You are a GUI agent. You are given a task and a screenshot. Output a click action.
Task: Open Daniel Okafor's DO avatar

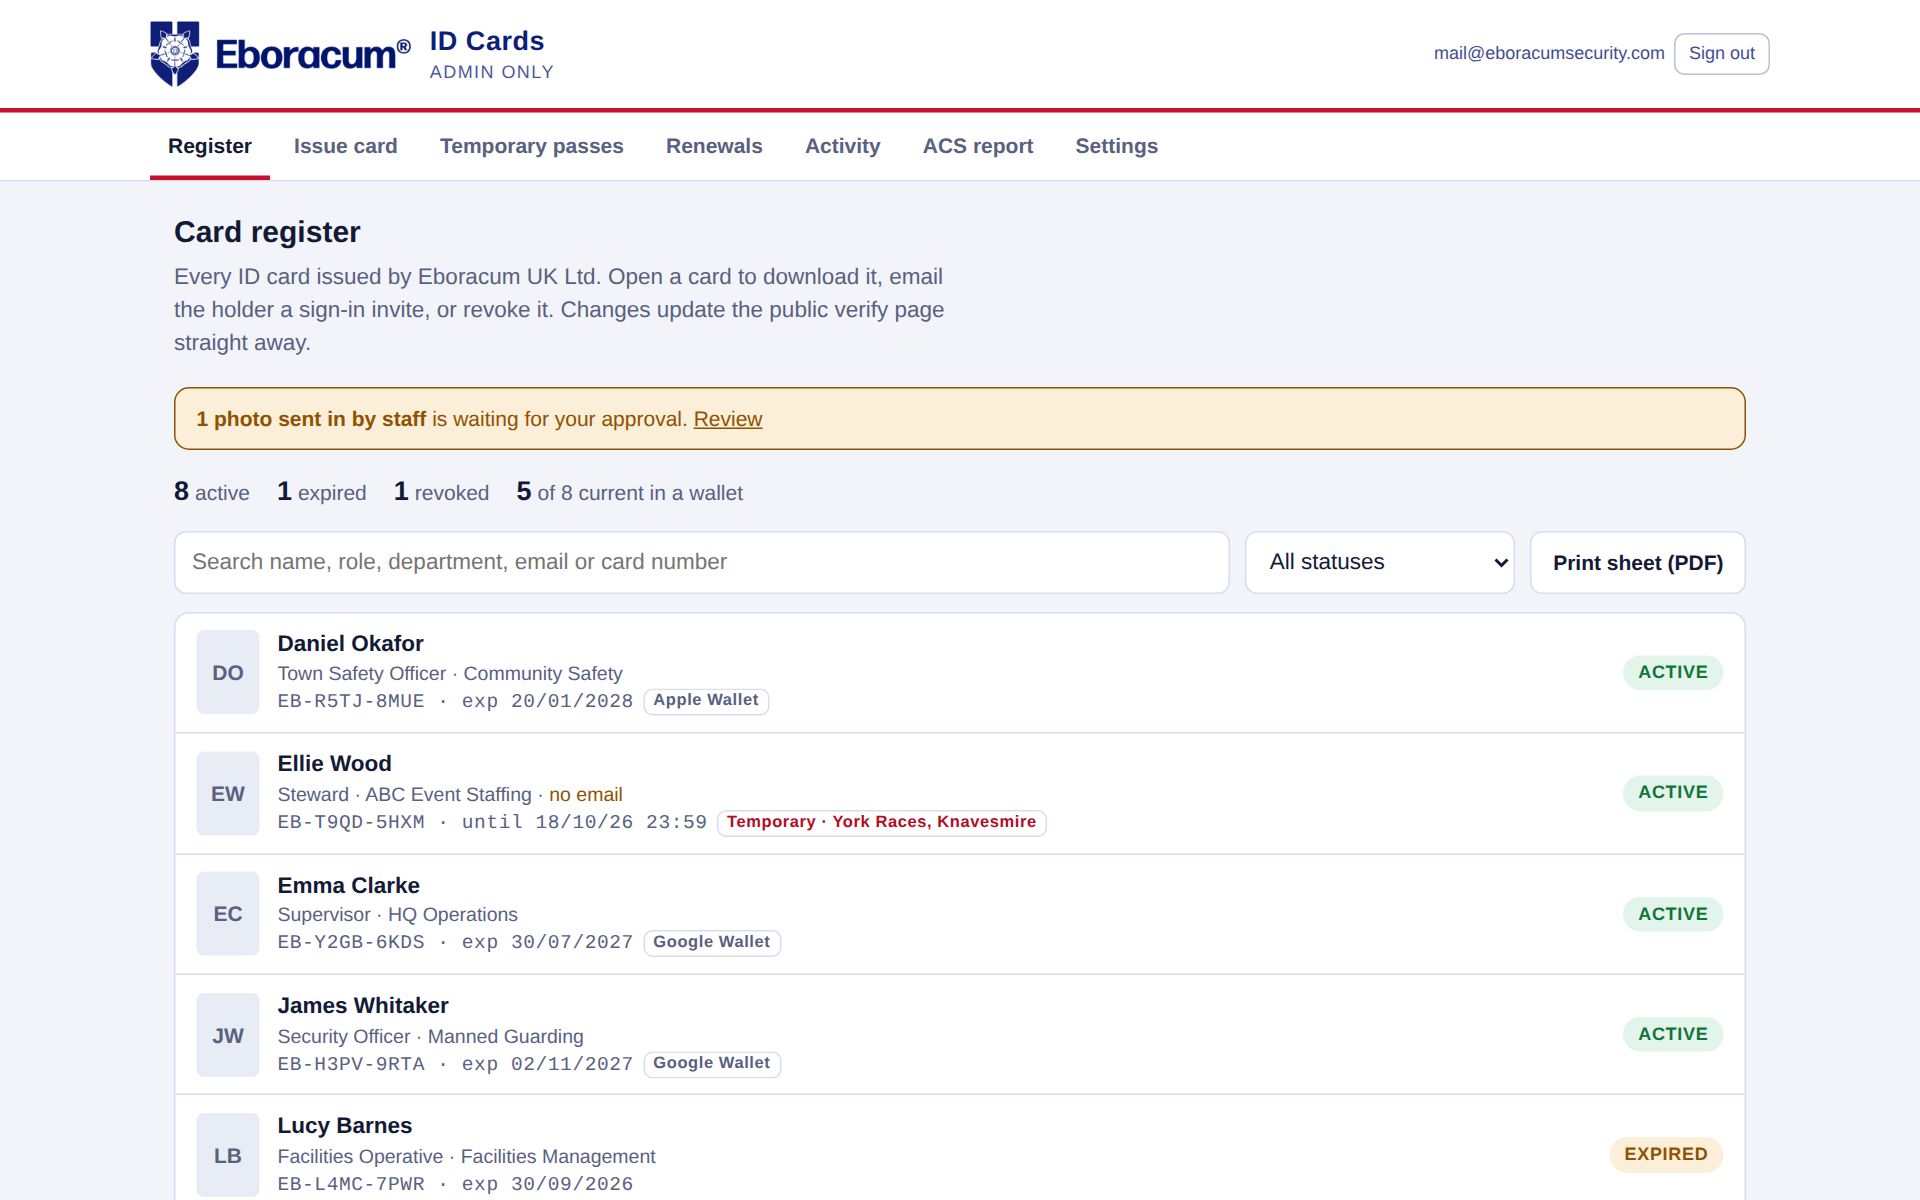(228, 672)
